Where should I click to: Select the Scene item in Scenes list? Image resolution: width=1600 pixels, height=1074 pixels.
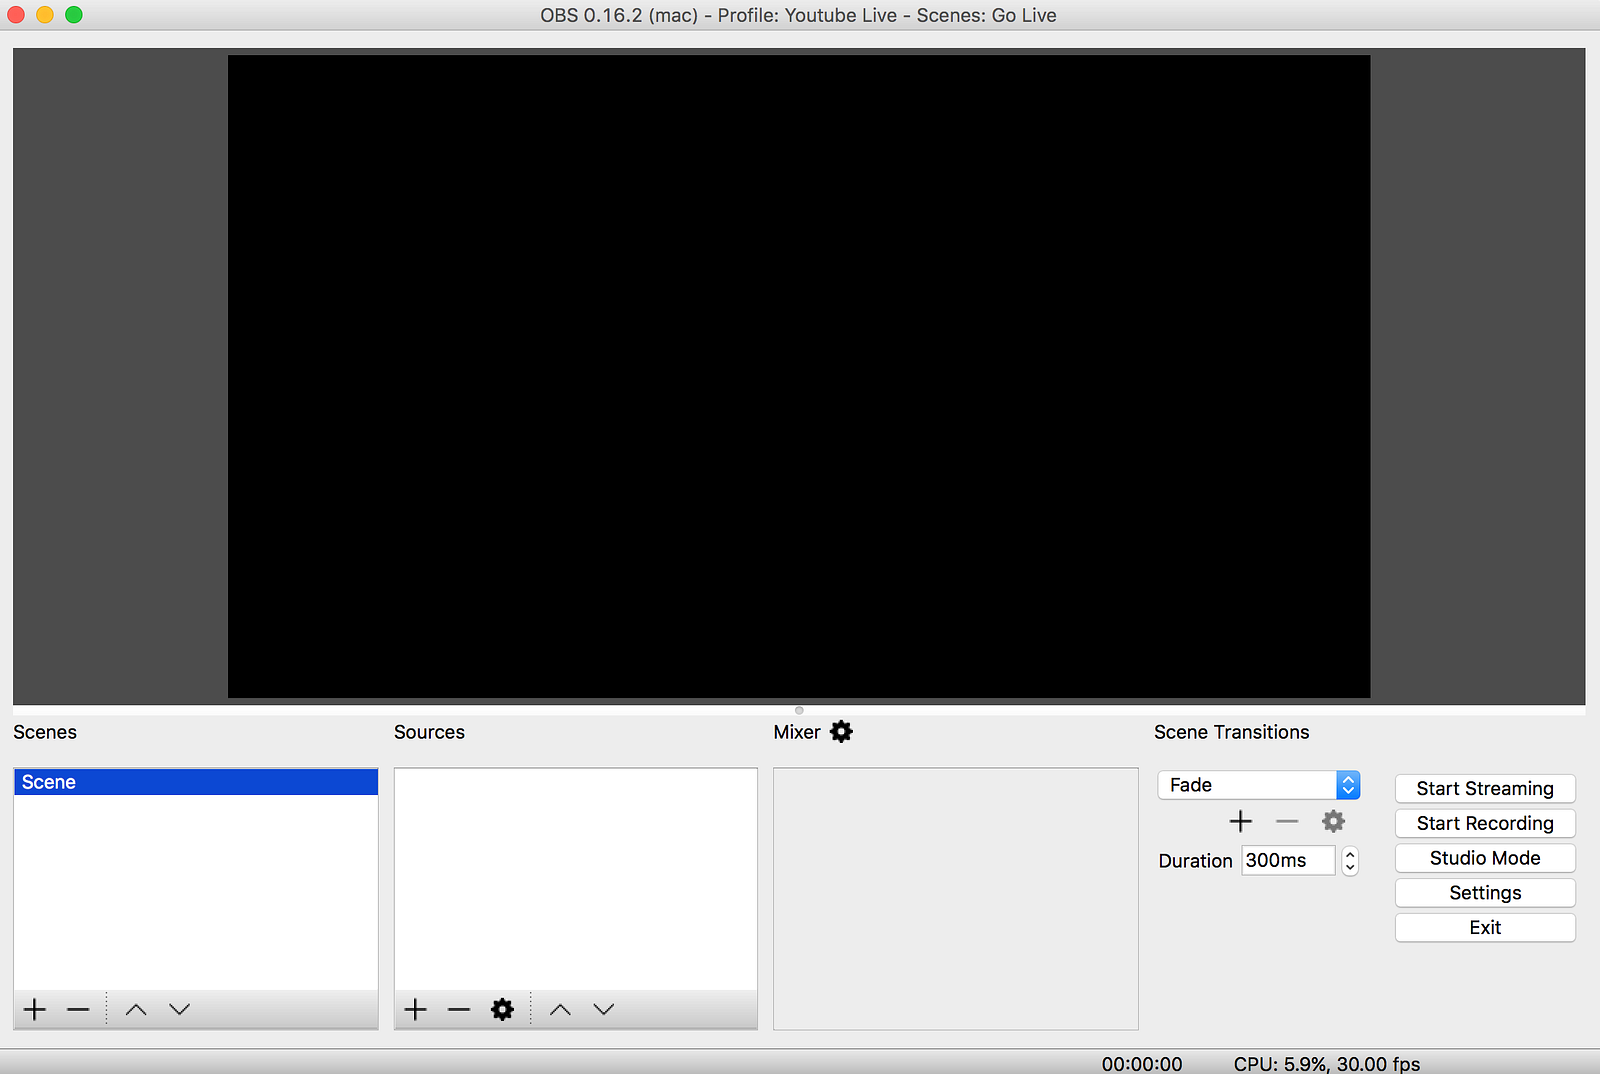[196, 782]
